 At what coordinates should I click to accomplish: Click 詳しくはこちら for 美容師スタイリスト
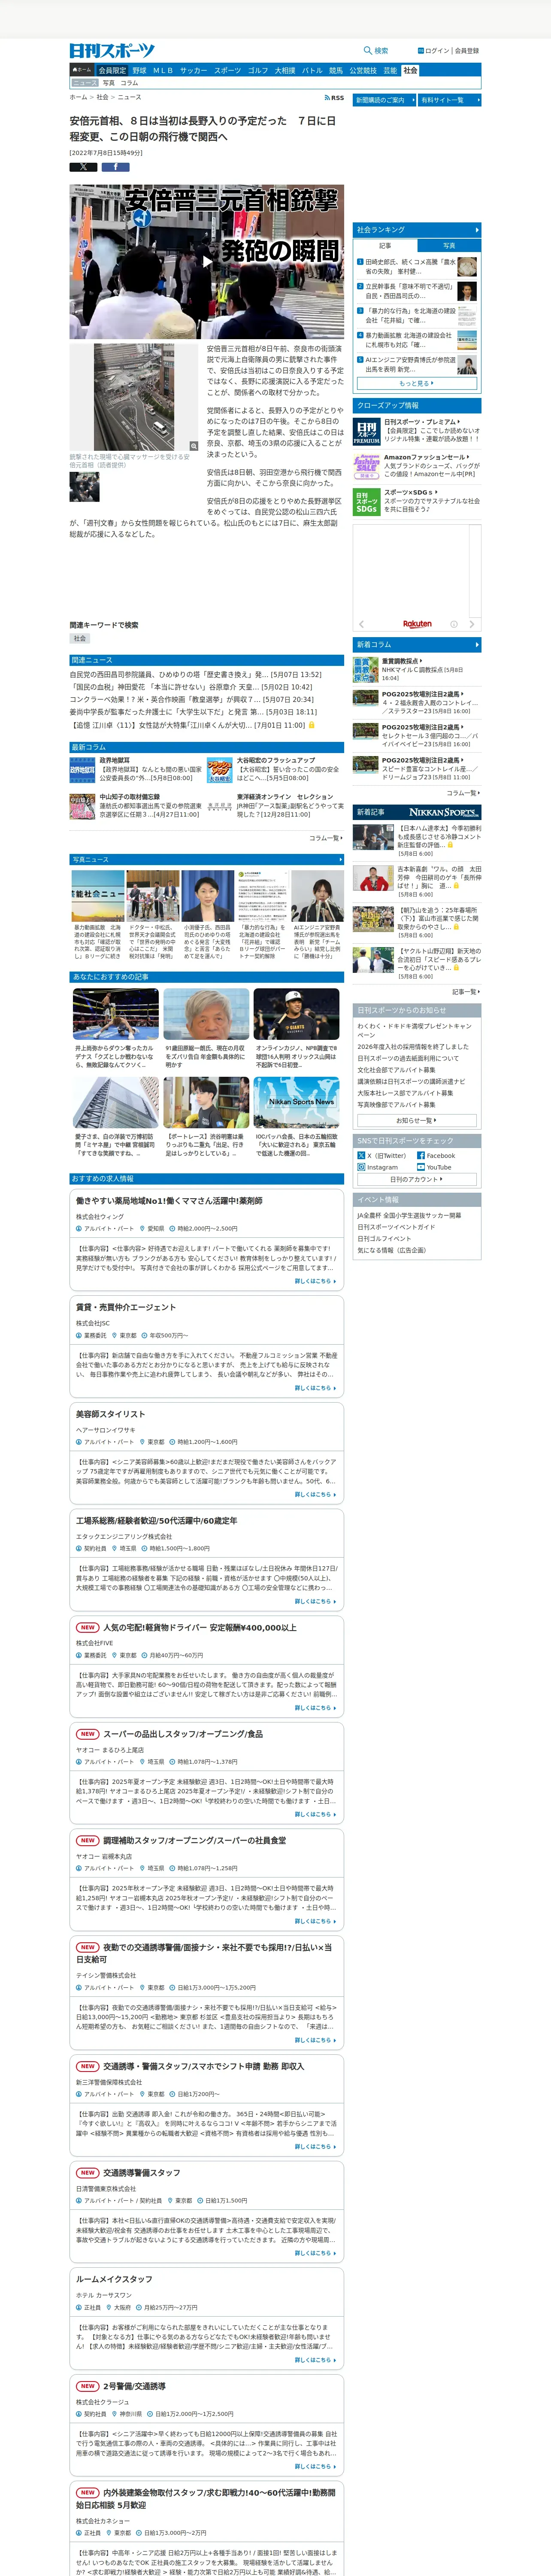coord(315,1494)
